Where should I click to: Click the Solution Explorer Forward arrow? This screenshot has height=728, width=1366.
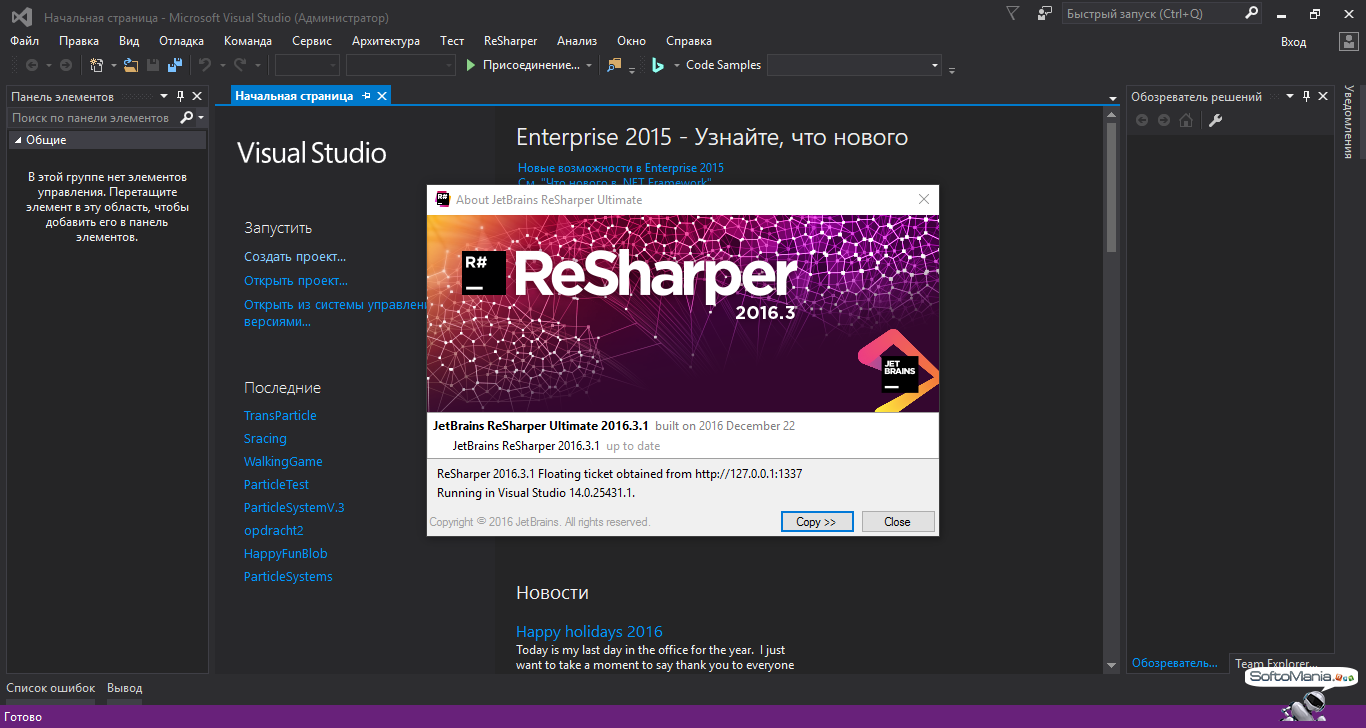point(1164,120)
